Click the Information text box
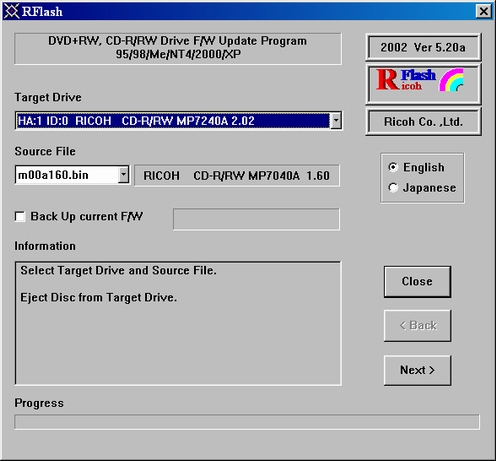 coord(178,323)
